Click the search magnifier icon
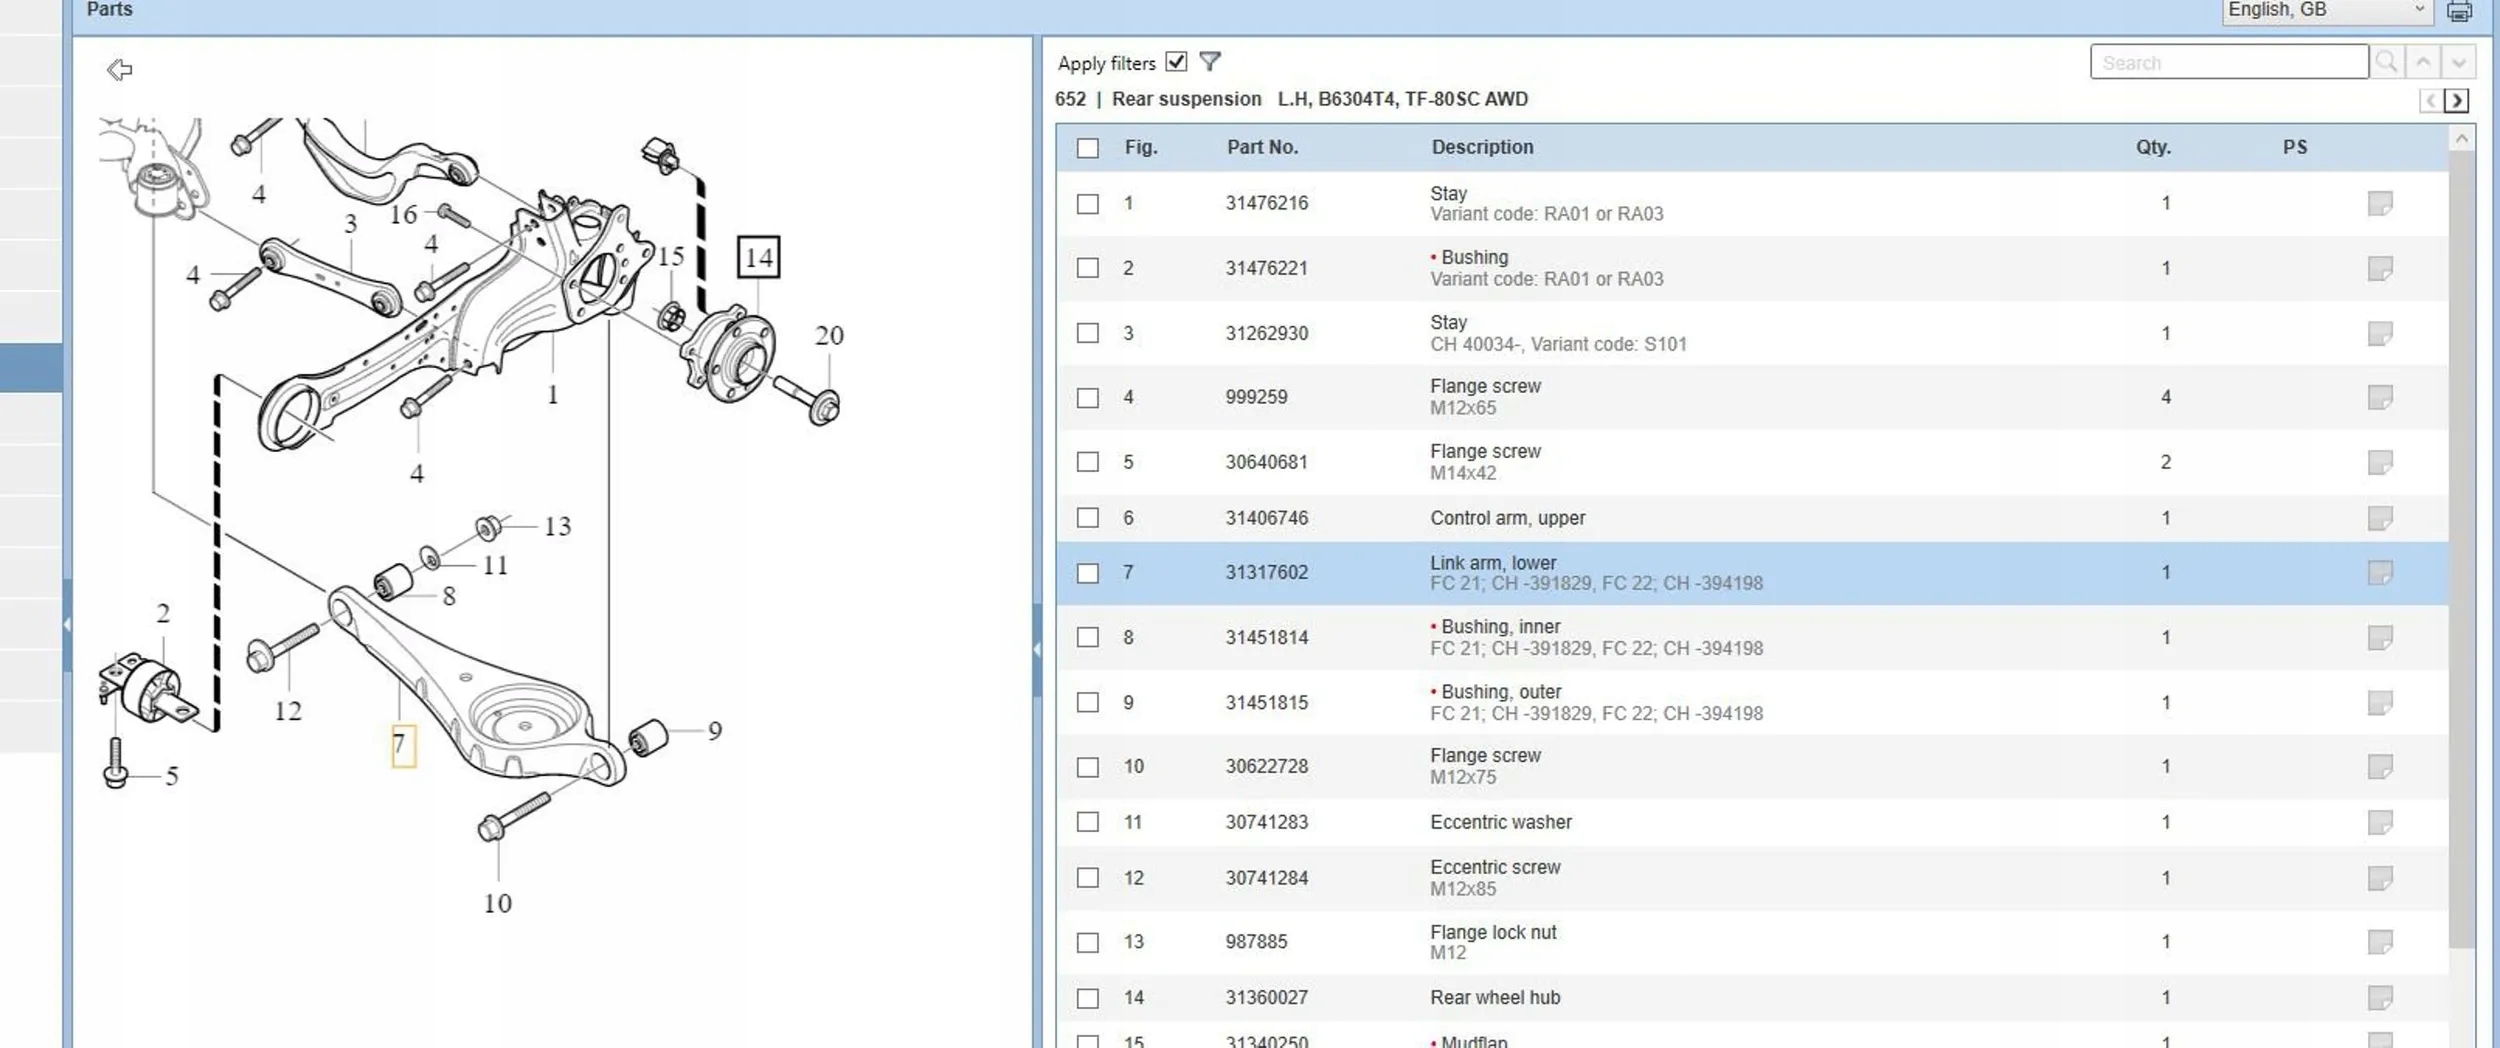The height and width of the screenshot is (1048, 2500). (x=2386, y=62)
